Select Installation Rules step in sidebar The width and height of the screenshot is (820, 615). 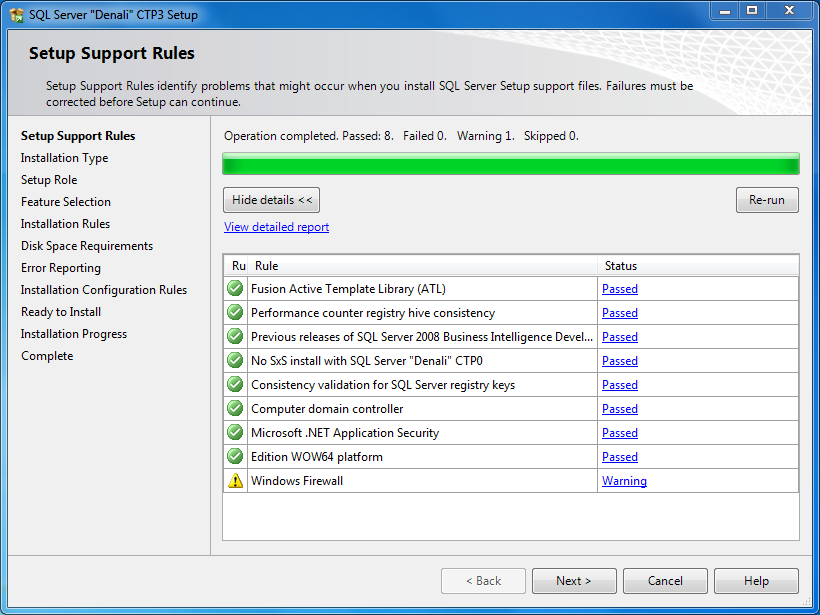click(65, 224)
